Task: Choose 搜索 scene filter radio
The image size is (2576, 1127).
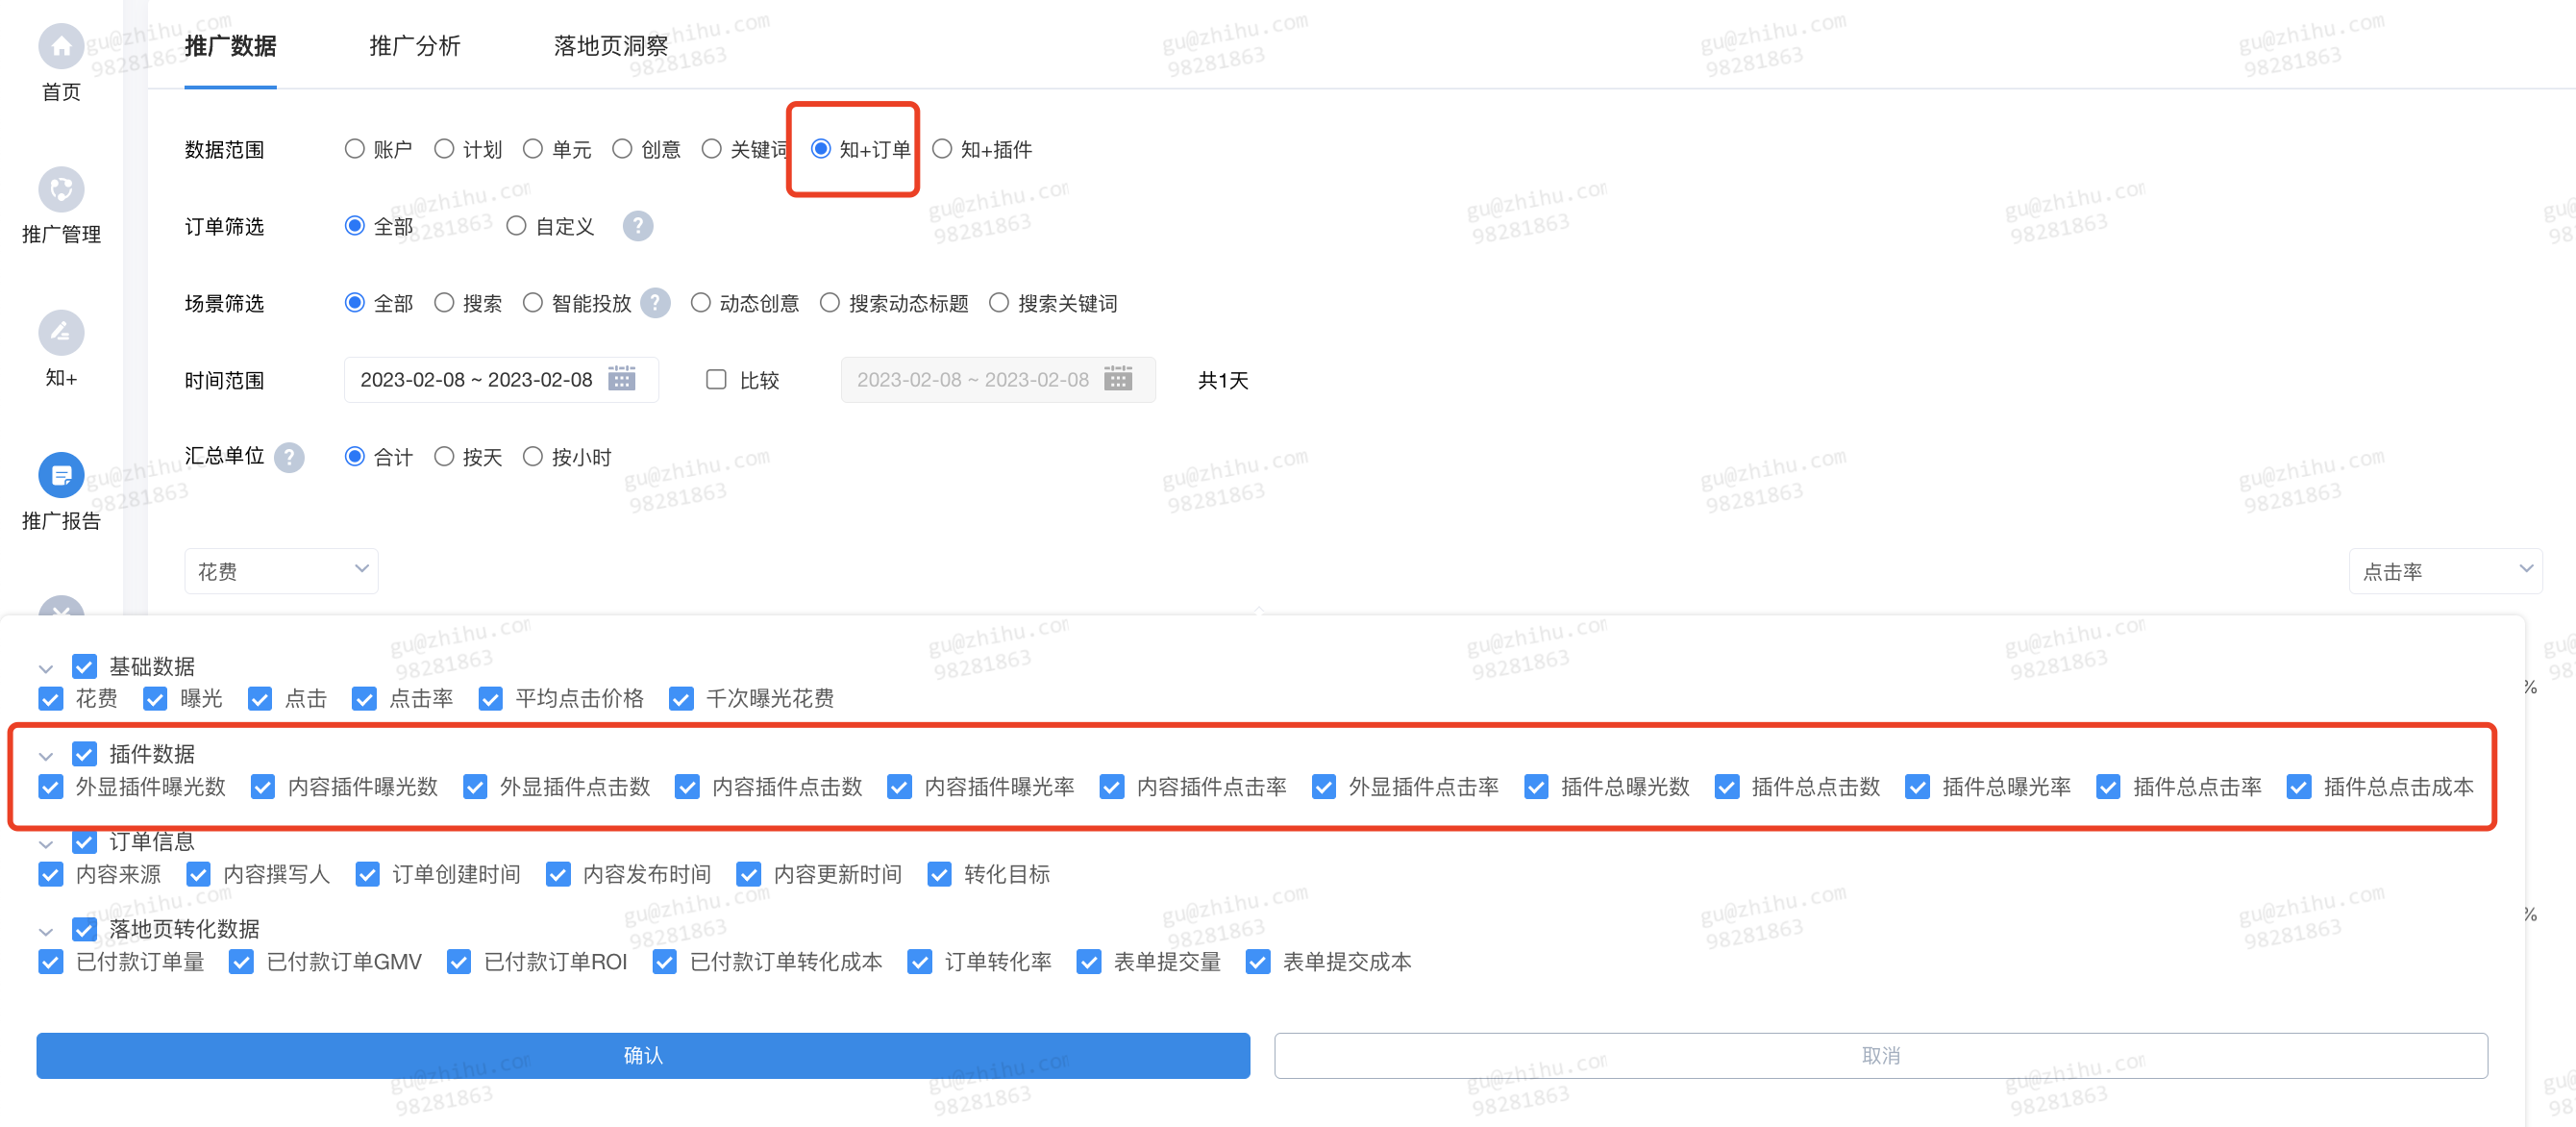Action: [x=444, y=303]
